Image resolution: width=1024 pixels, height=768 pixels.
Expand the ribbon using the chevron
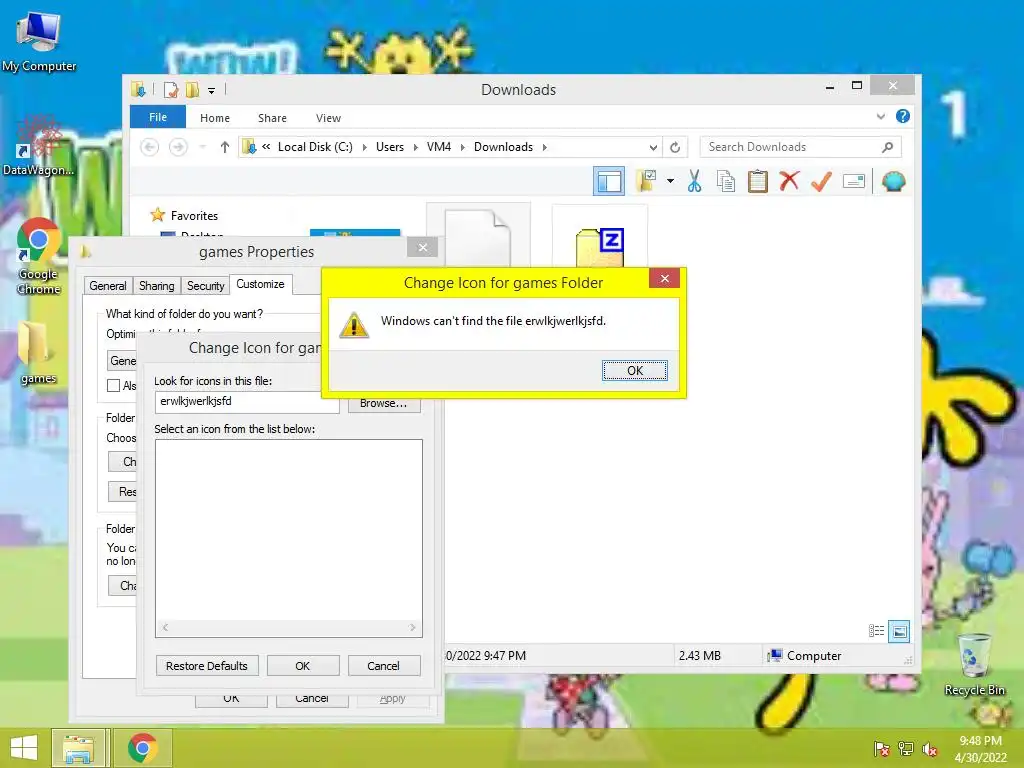pyautogui.click(x=880, y=116)
